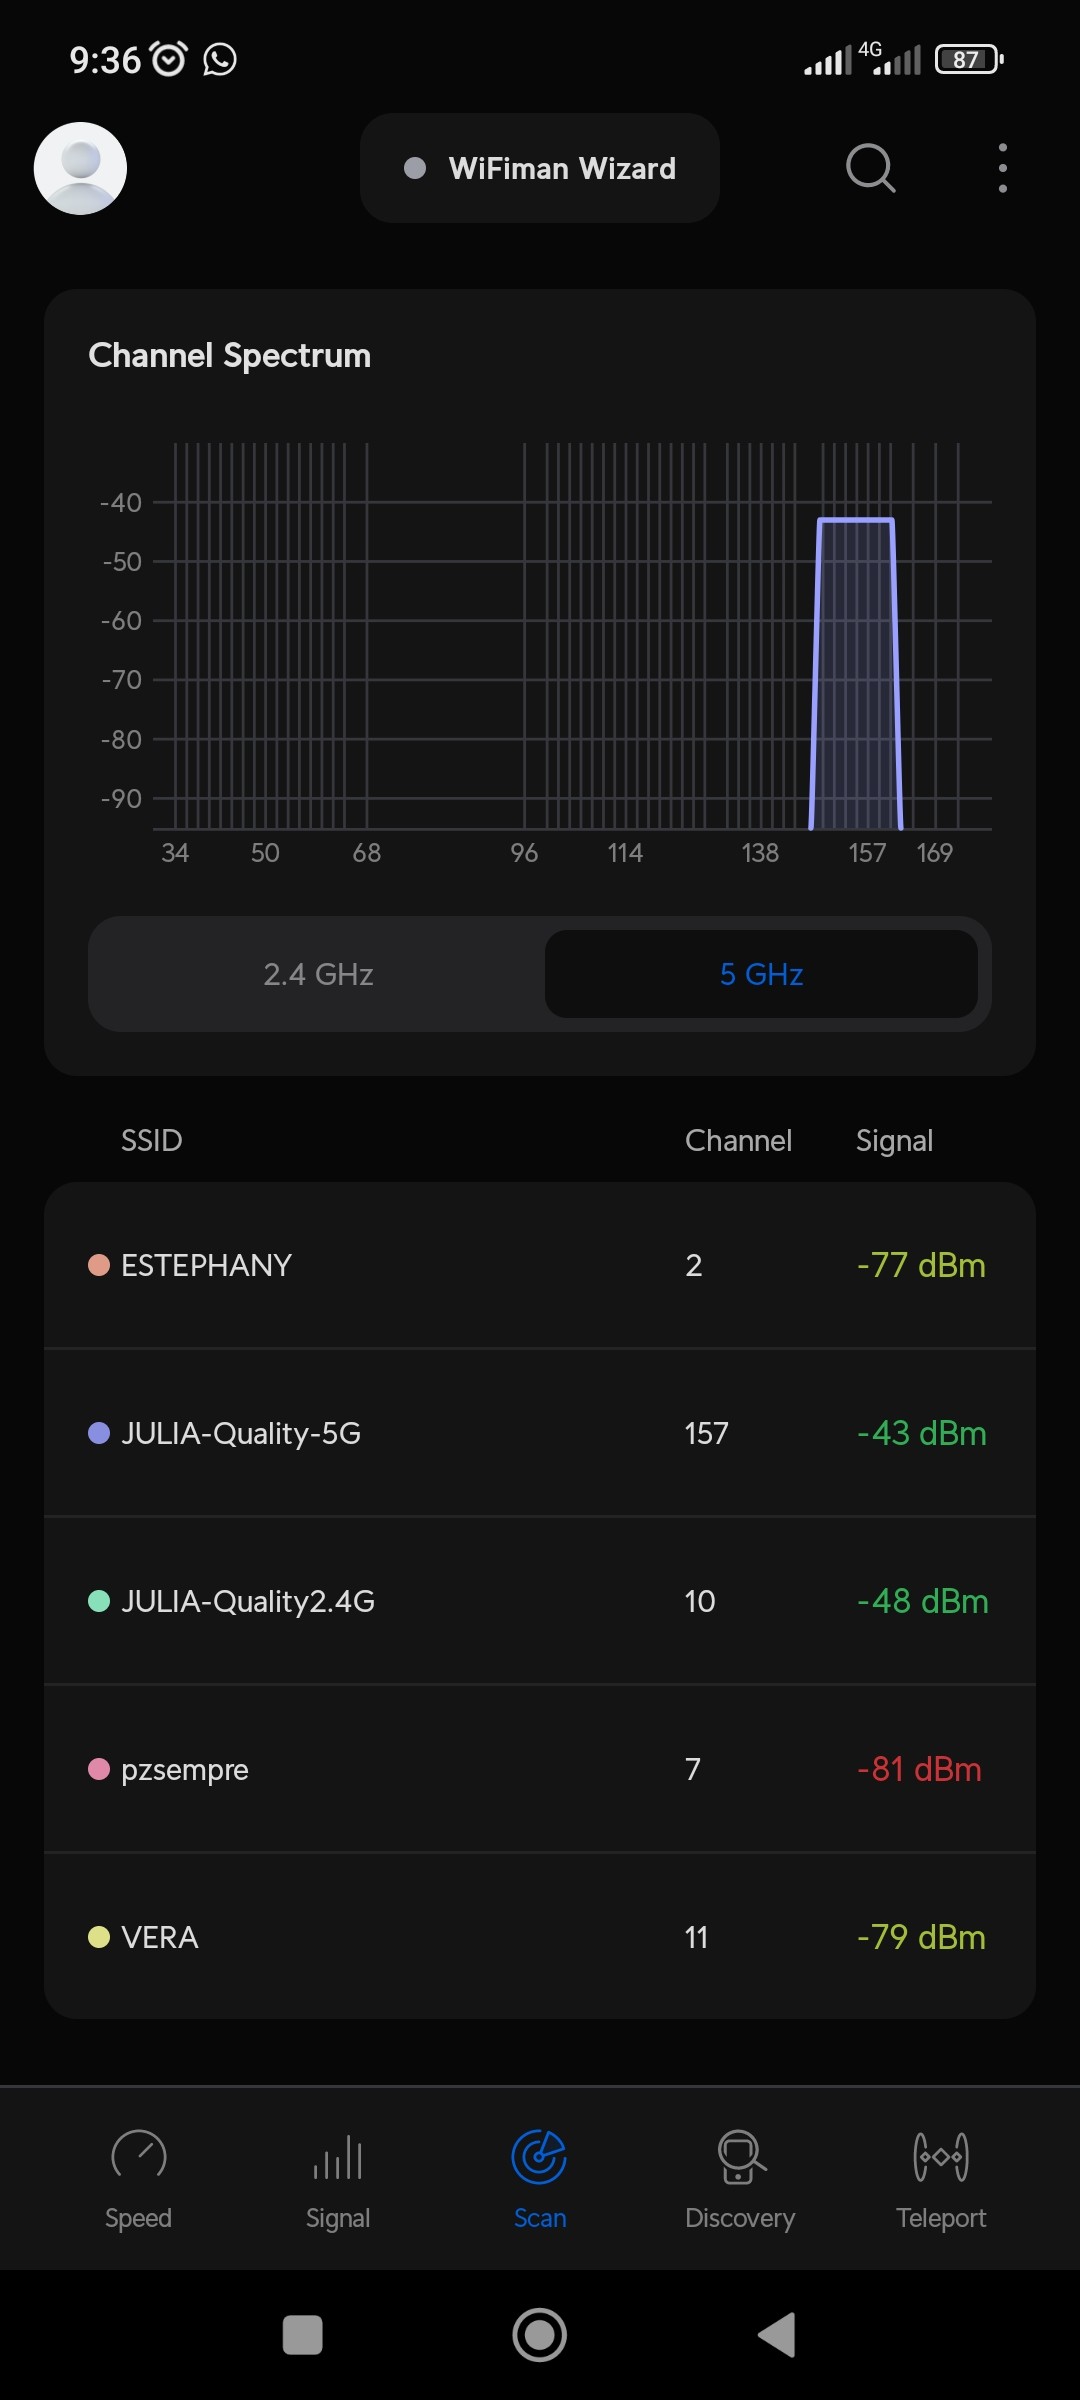
Task: Select the Scan radar icon
Action: [539, 2158]
